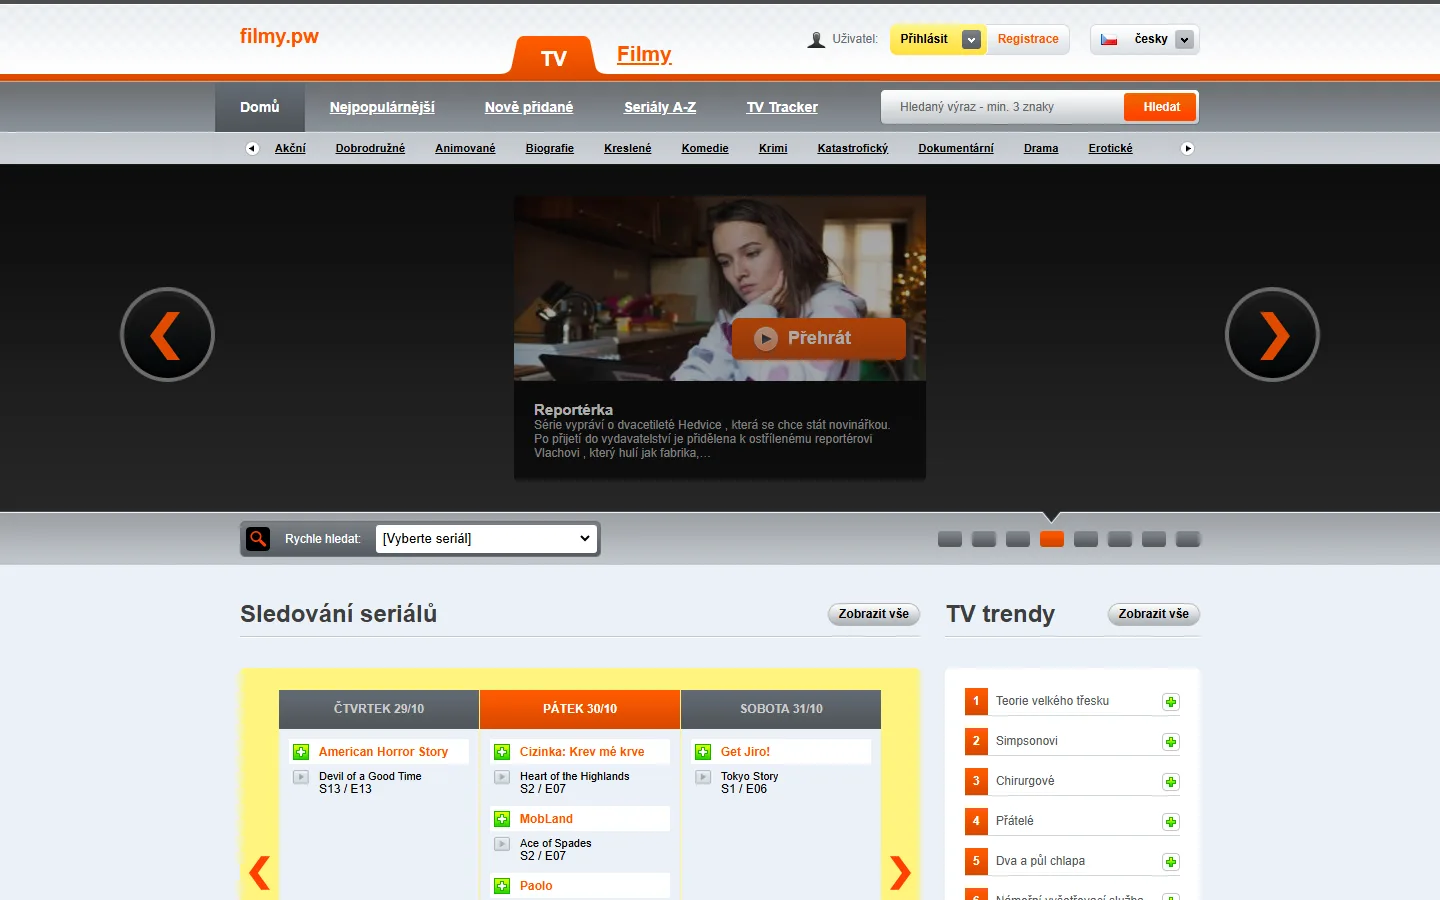Select the SOBOTA 31/10 day column header
The image size is (1440, 900).
[x=781, y=709]
